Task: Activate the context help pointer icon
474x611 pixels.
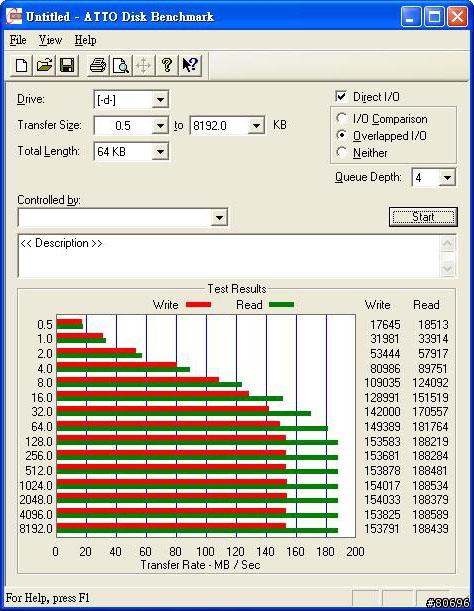Action: pos(190,65)
